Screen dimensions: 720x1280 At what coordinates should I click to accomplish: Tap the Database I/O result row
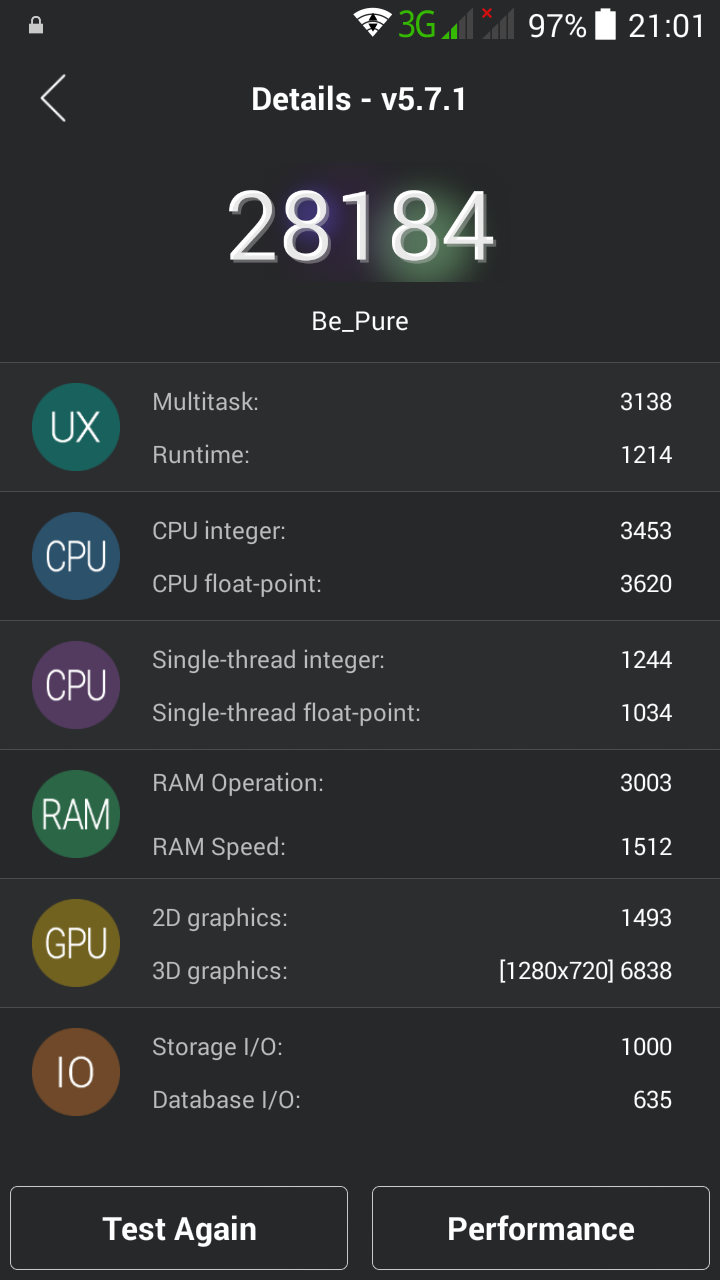pyautogui.click(x=410, y=1100)
